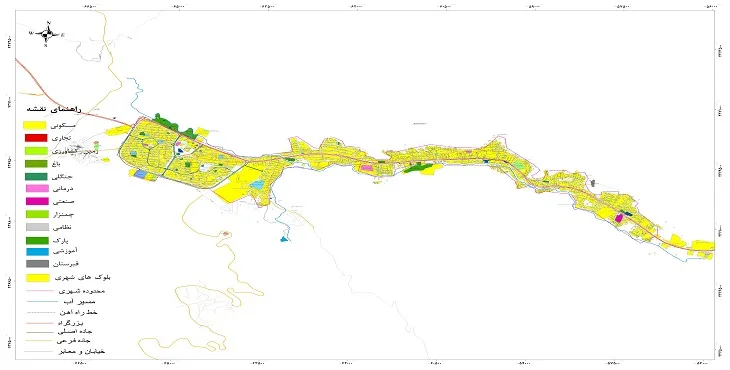The image size is (730, 370).
Task: Click the magenta industrial parcel on the map
Action: [x=619, y=218]
